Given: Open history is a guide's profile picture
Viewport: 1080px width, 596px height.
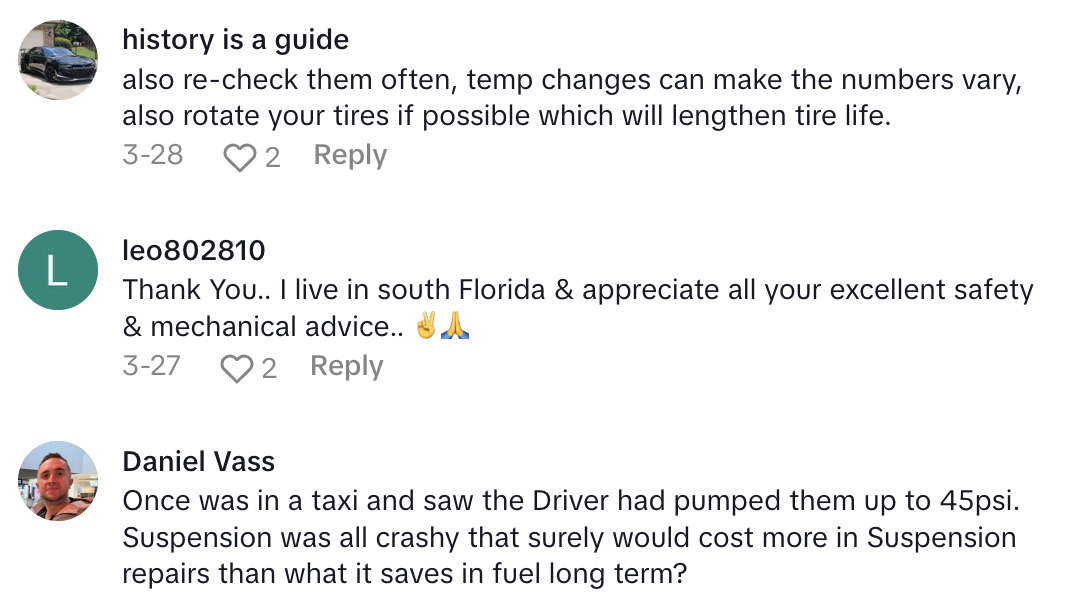Looking at the screenshot, I should click(x=57, y=60).
